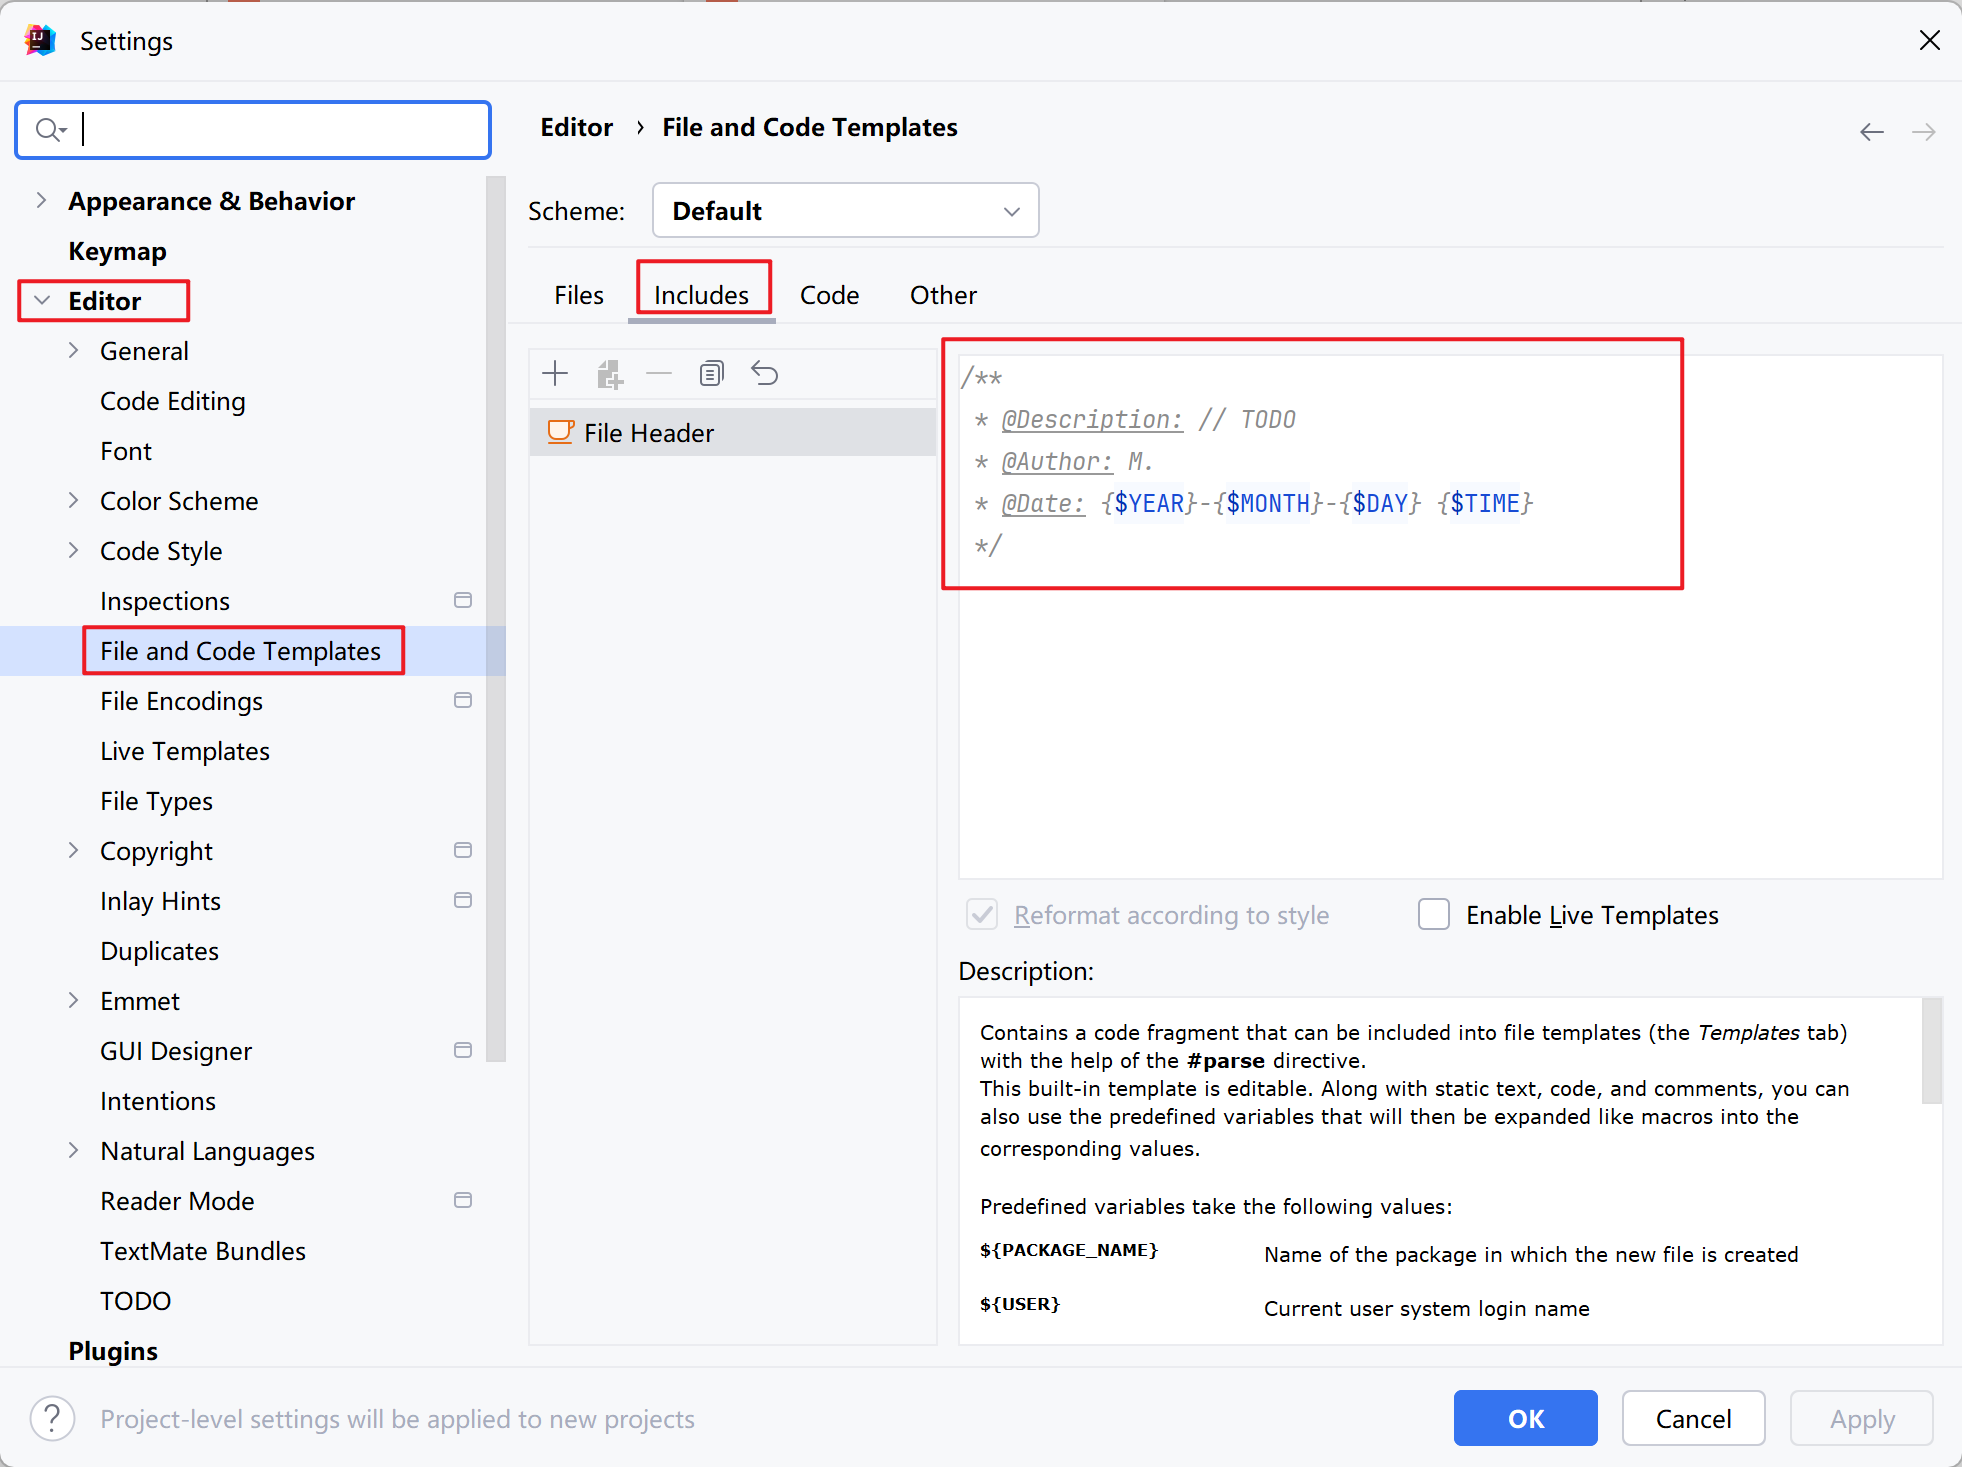Open the Scheme dropdown
This screenshot has height=1467, width=1962.
coord(842,210)
